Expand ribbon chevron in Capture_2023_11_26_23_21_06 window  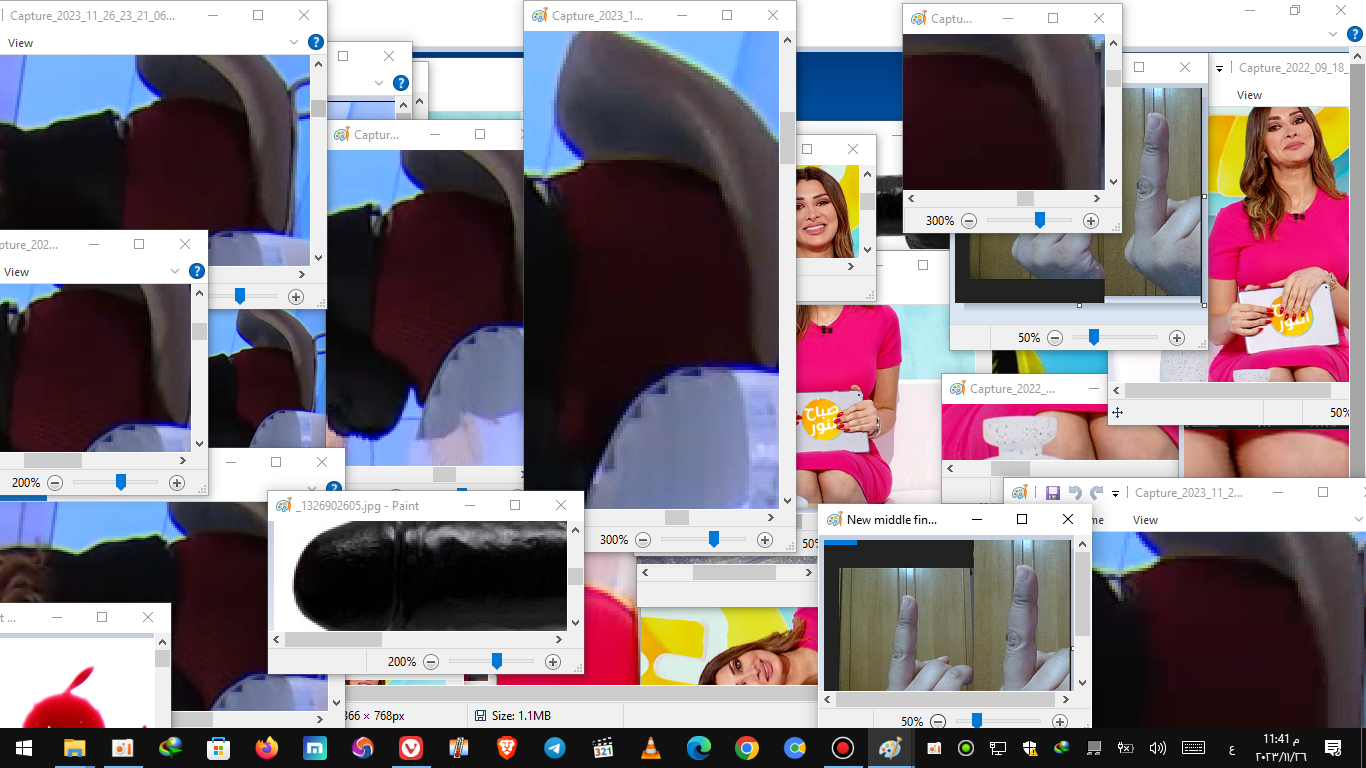point(294,42)
